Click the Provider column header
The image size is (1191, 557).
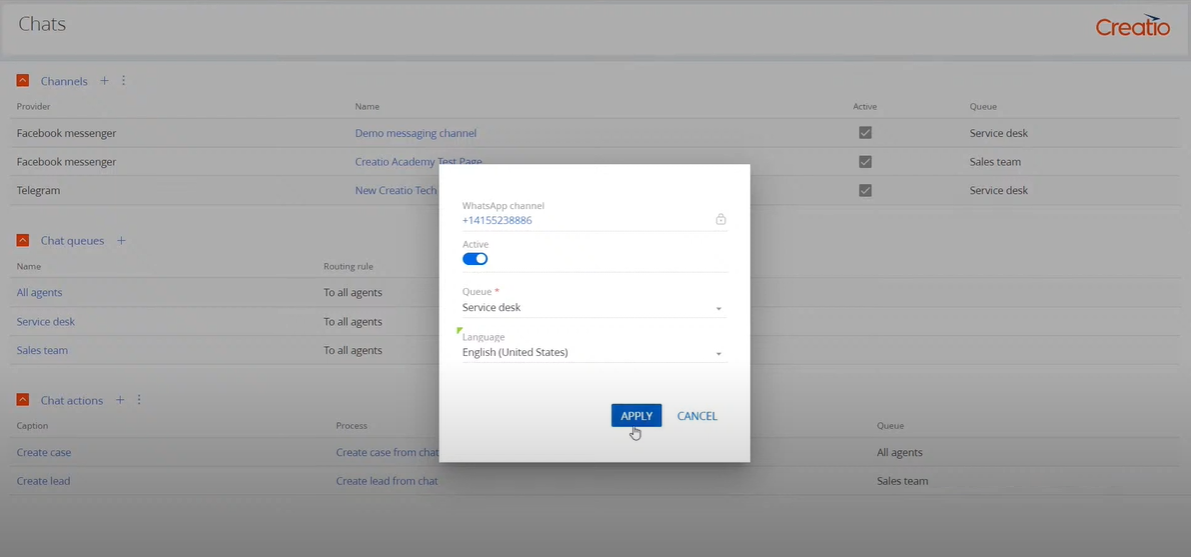coord(33,106)
